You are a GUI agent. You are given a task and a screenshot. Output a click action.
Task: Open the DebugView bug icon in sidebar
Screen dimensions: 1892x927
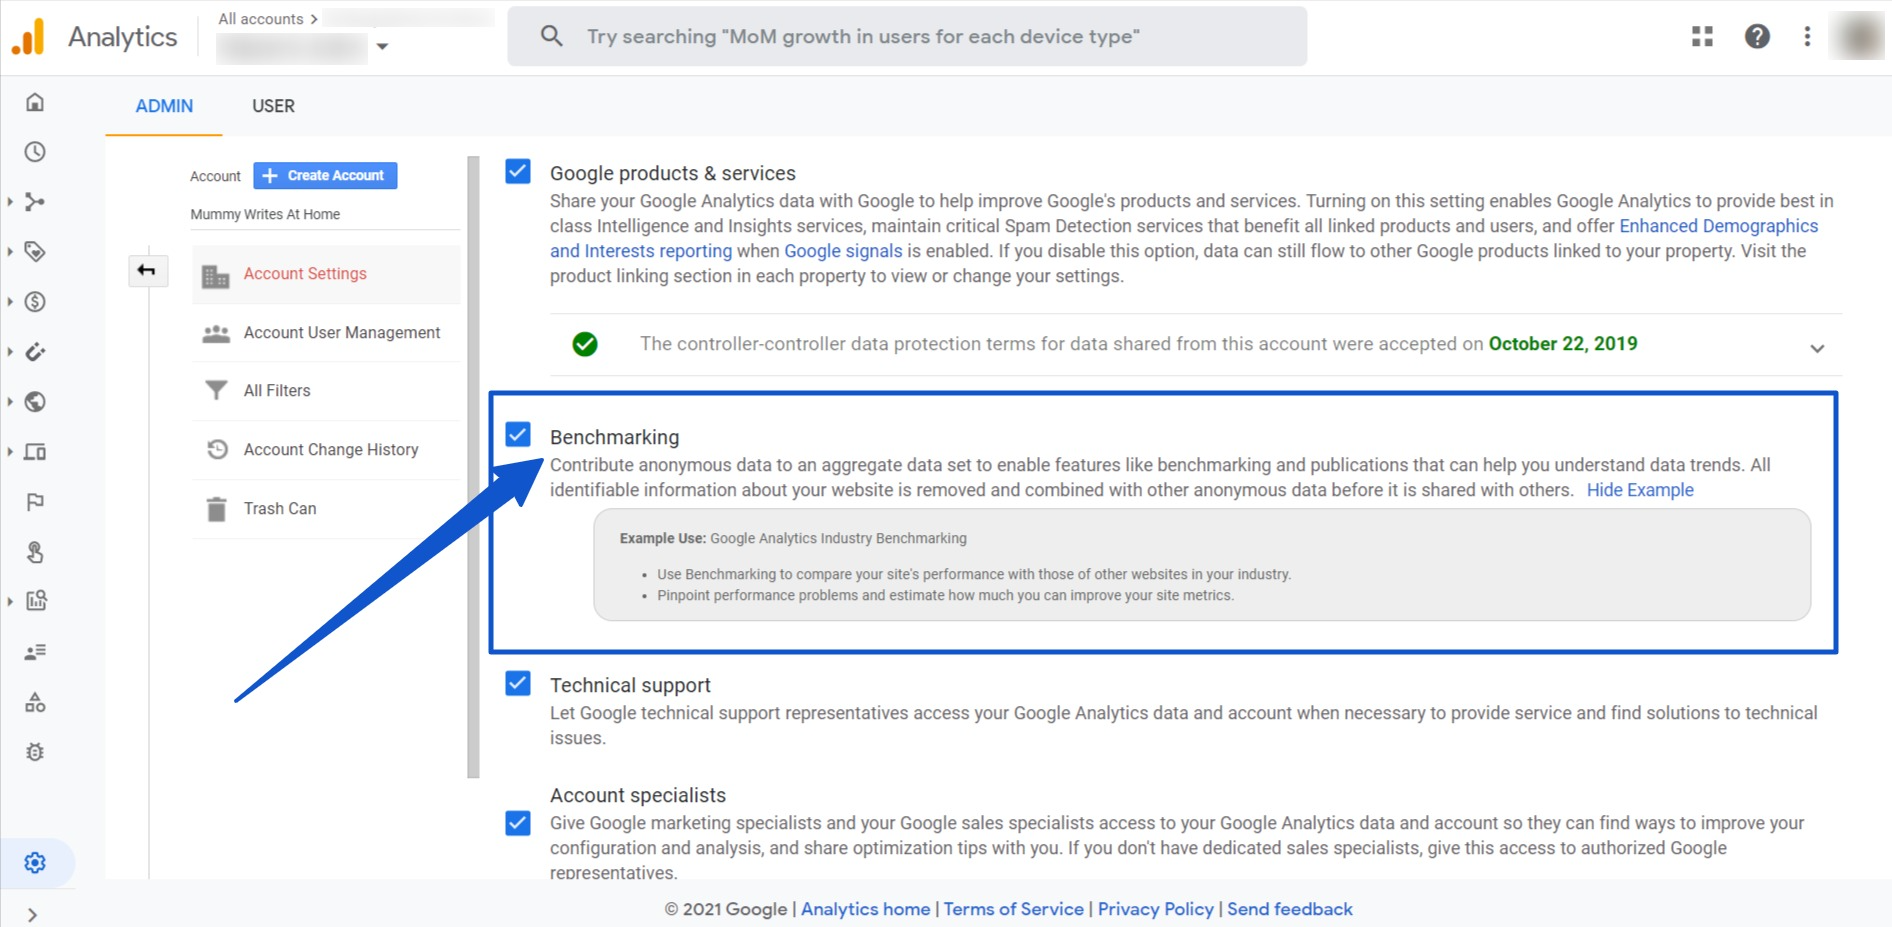[35, 752]
